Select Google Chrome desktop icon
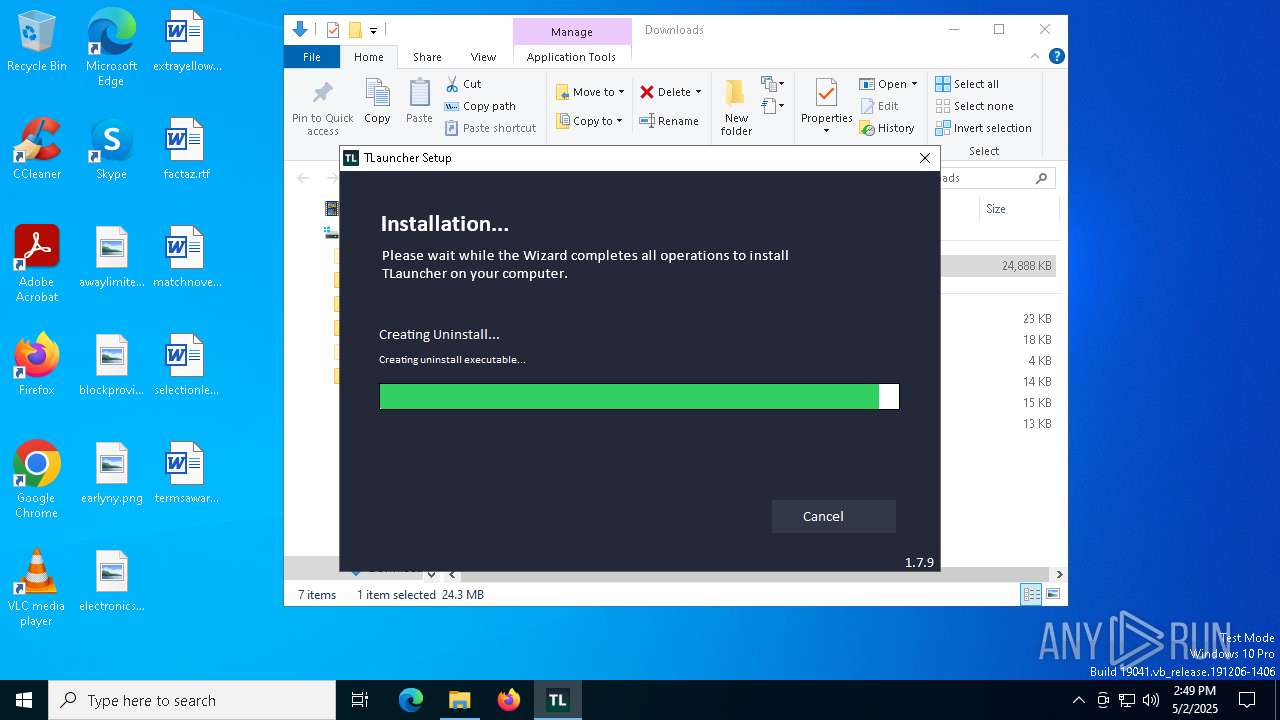The image size is (1280, 720). click(x=37, y=480)
